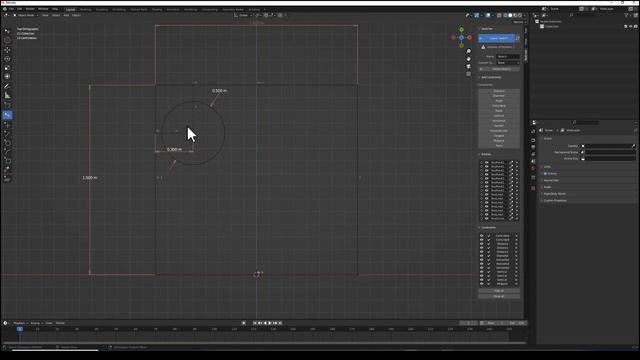This screenshot has height=360, width=640.
Task: Toggle visibility eye of first entity row
Action: pos(487,162)
